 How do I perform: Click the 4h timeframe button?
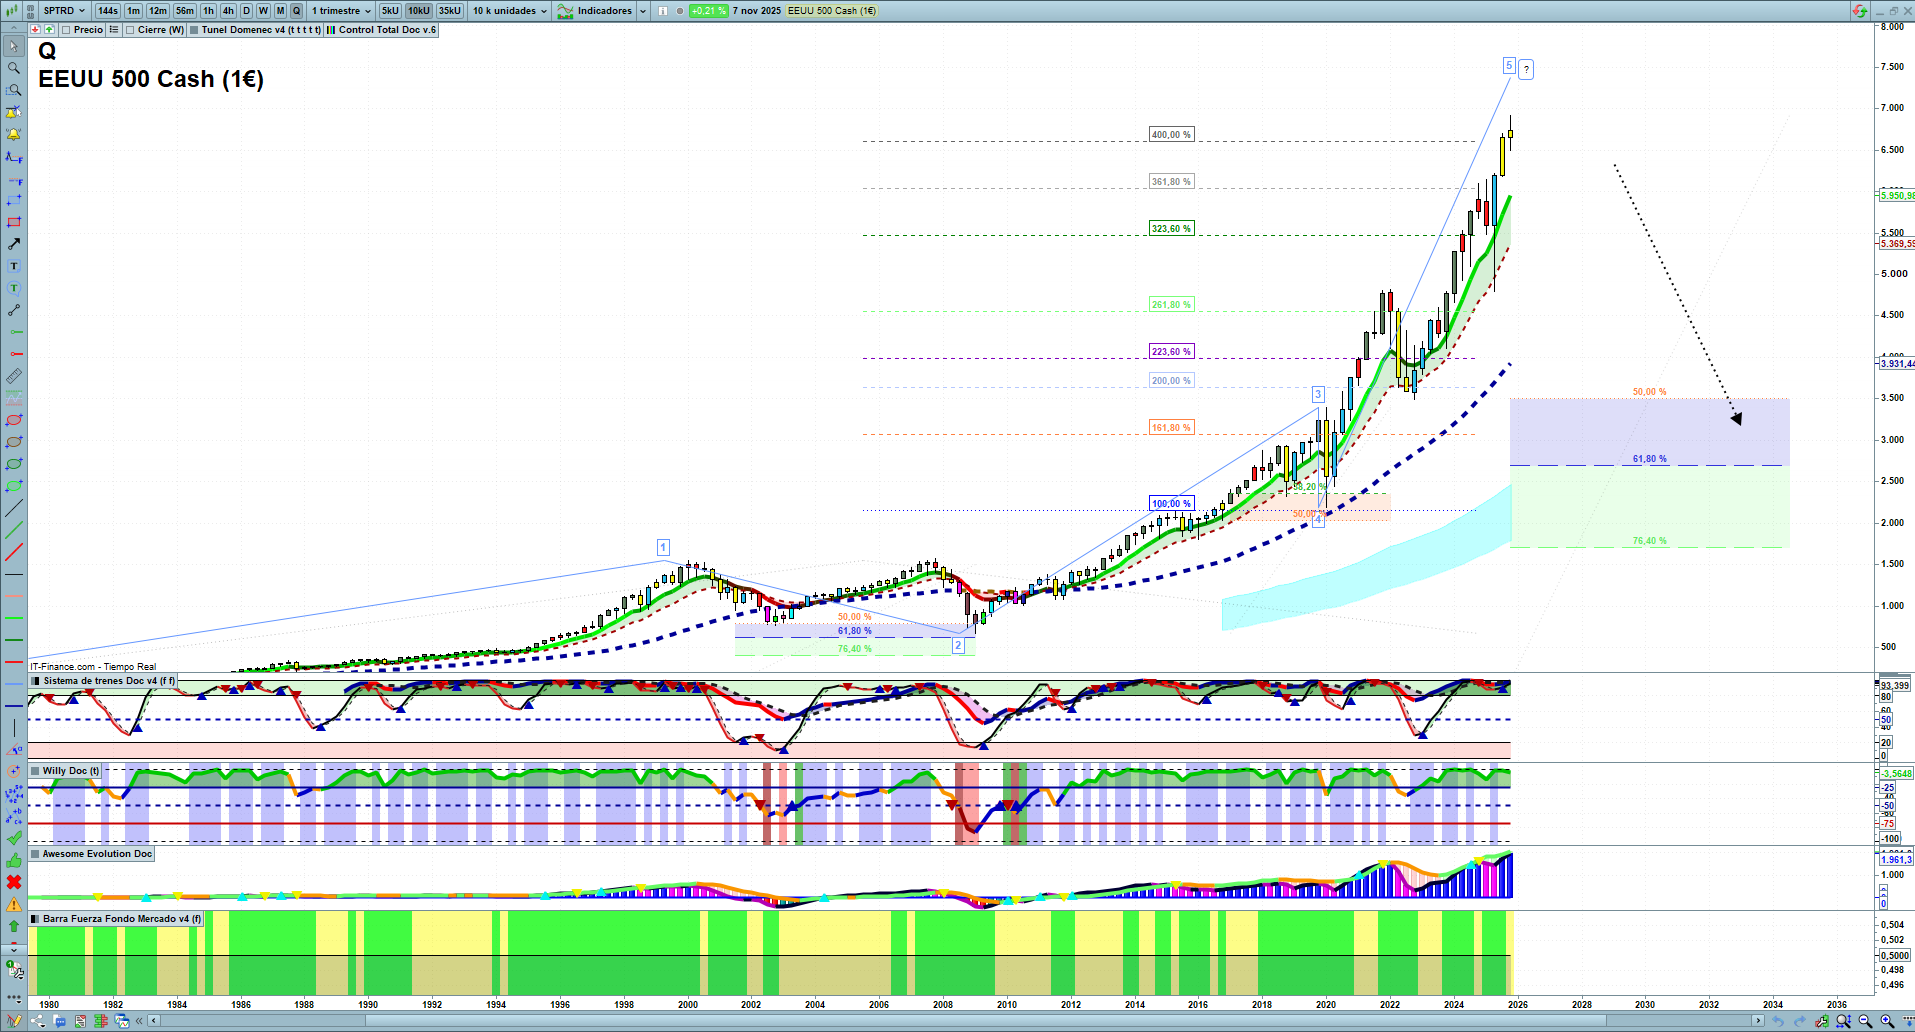pyautogui.click(x=228, y=11)
